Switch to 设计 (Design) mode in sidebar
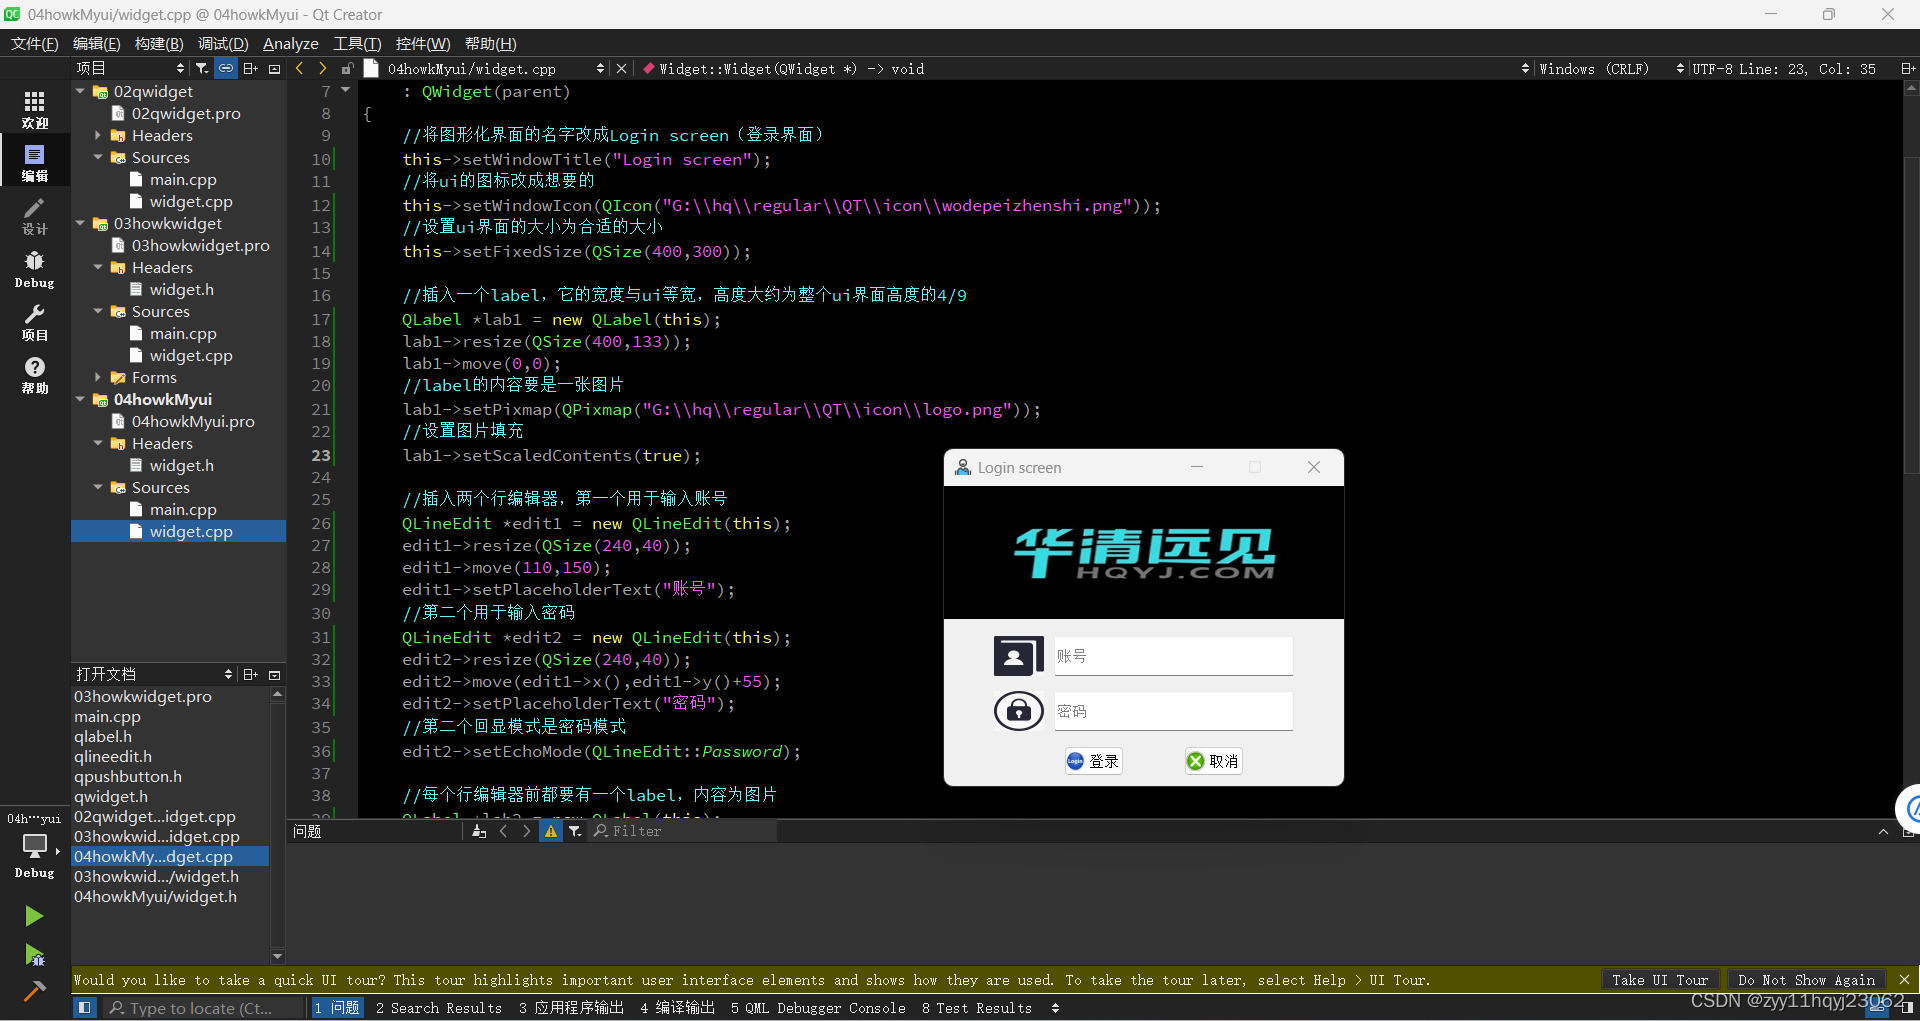The width and height of the screenshot is (1920, 1021). pos(35,215)
